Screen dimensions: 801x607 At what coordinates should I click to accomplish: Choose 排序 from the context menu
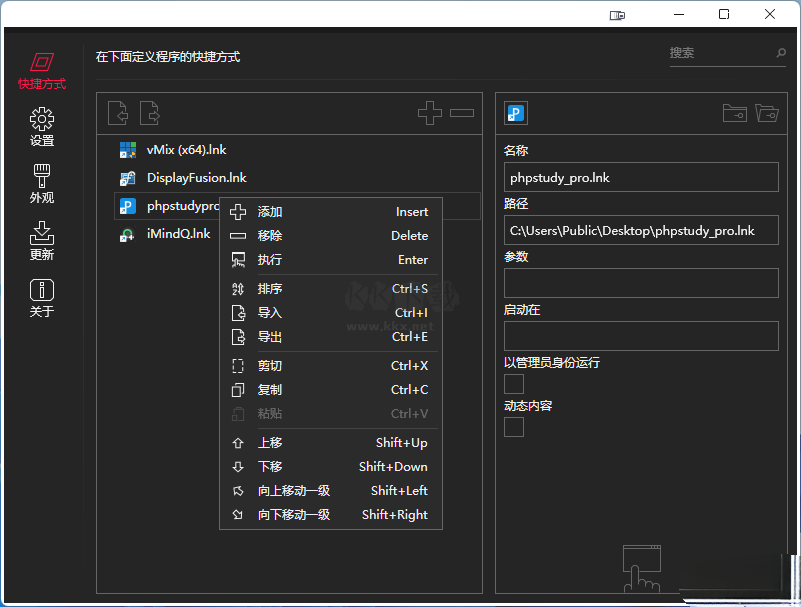(331, 289)
